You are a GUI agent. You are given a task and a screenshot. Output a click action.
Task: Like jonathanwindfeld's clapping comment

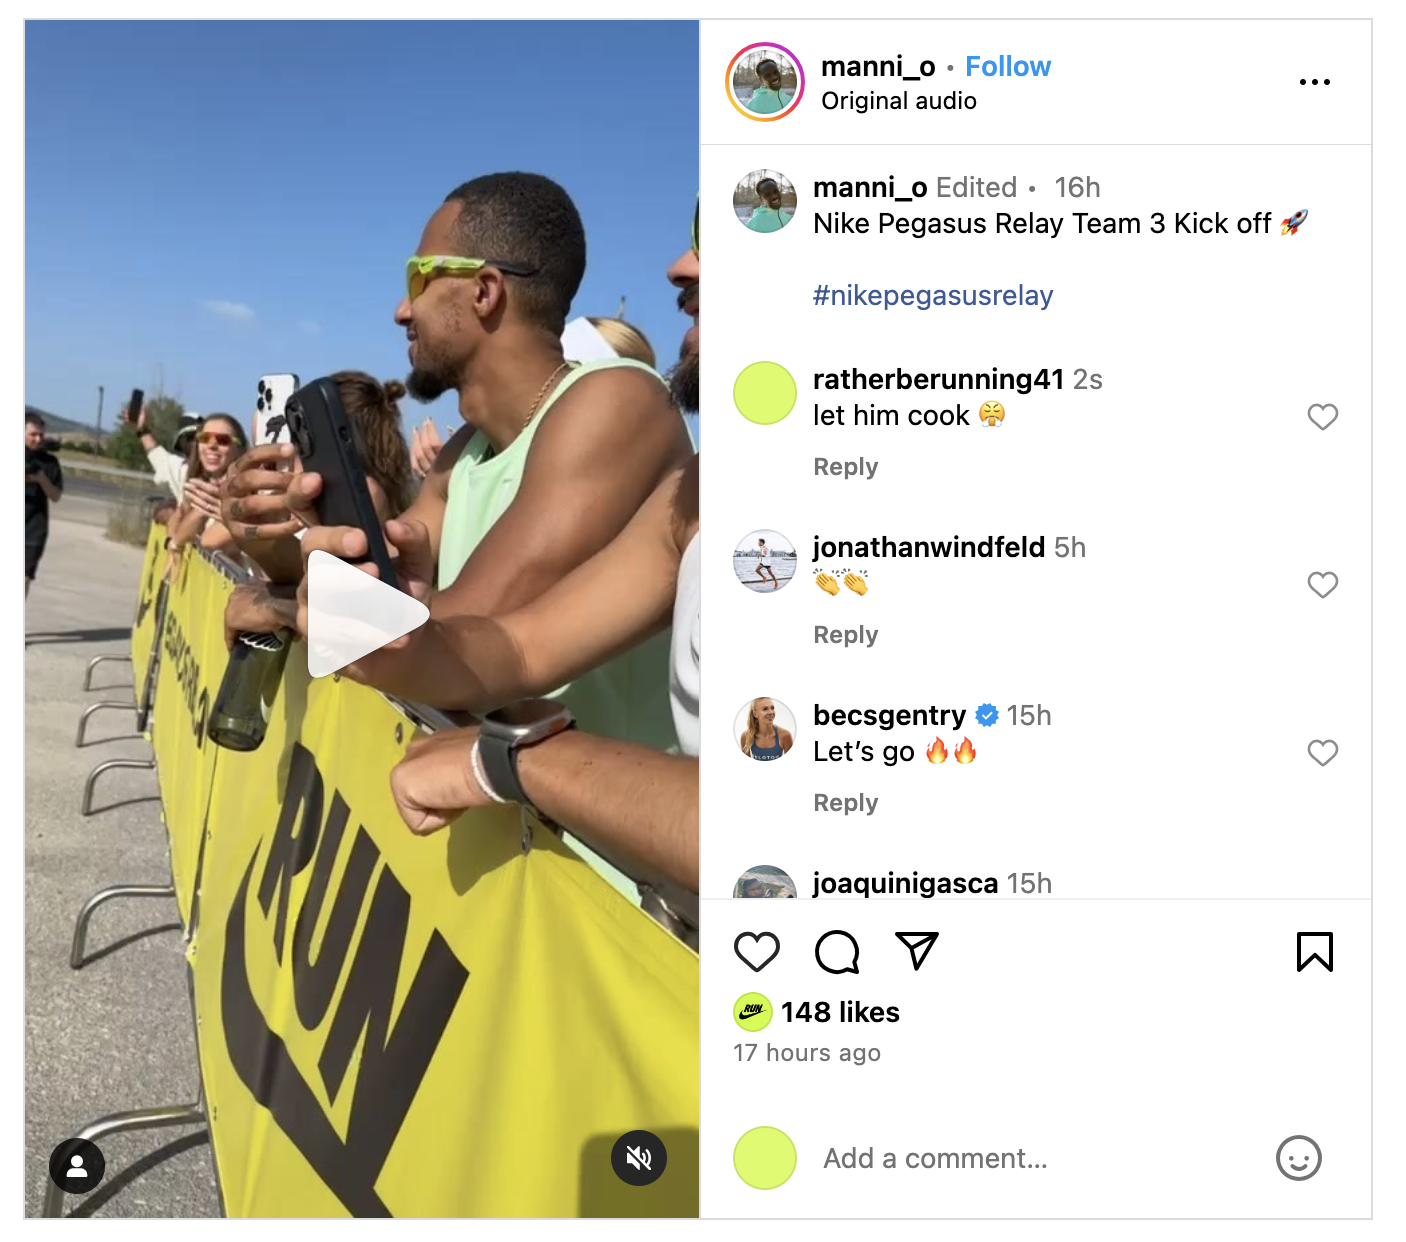(x=1323, y=585)
